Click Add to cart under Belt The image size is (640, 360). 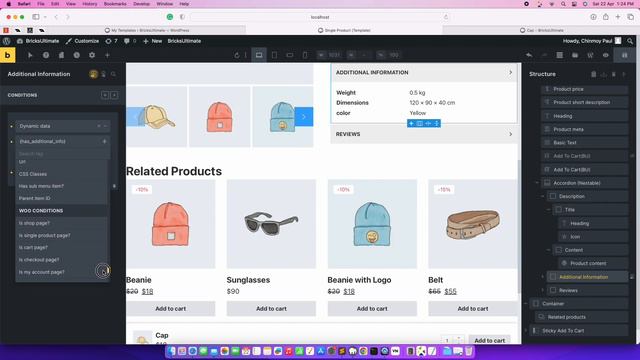coord(473,309)
